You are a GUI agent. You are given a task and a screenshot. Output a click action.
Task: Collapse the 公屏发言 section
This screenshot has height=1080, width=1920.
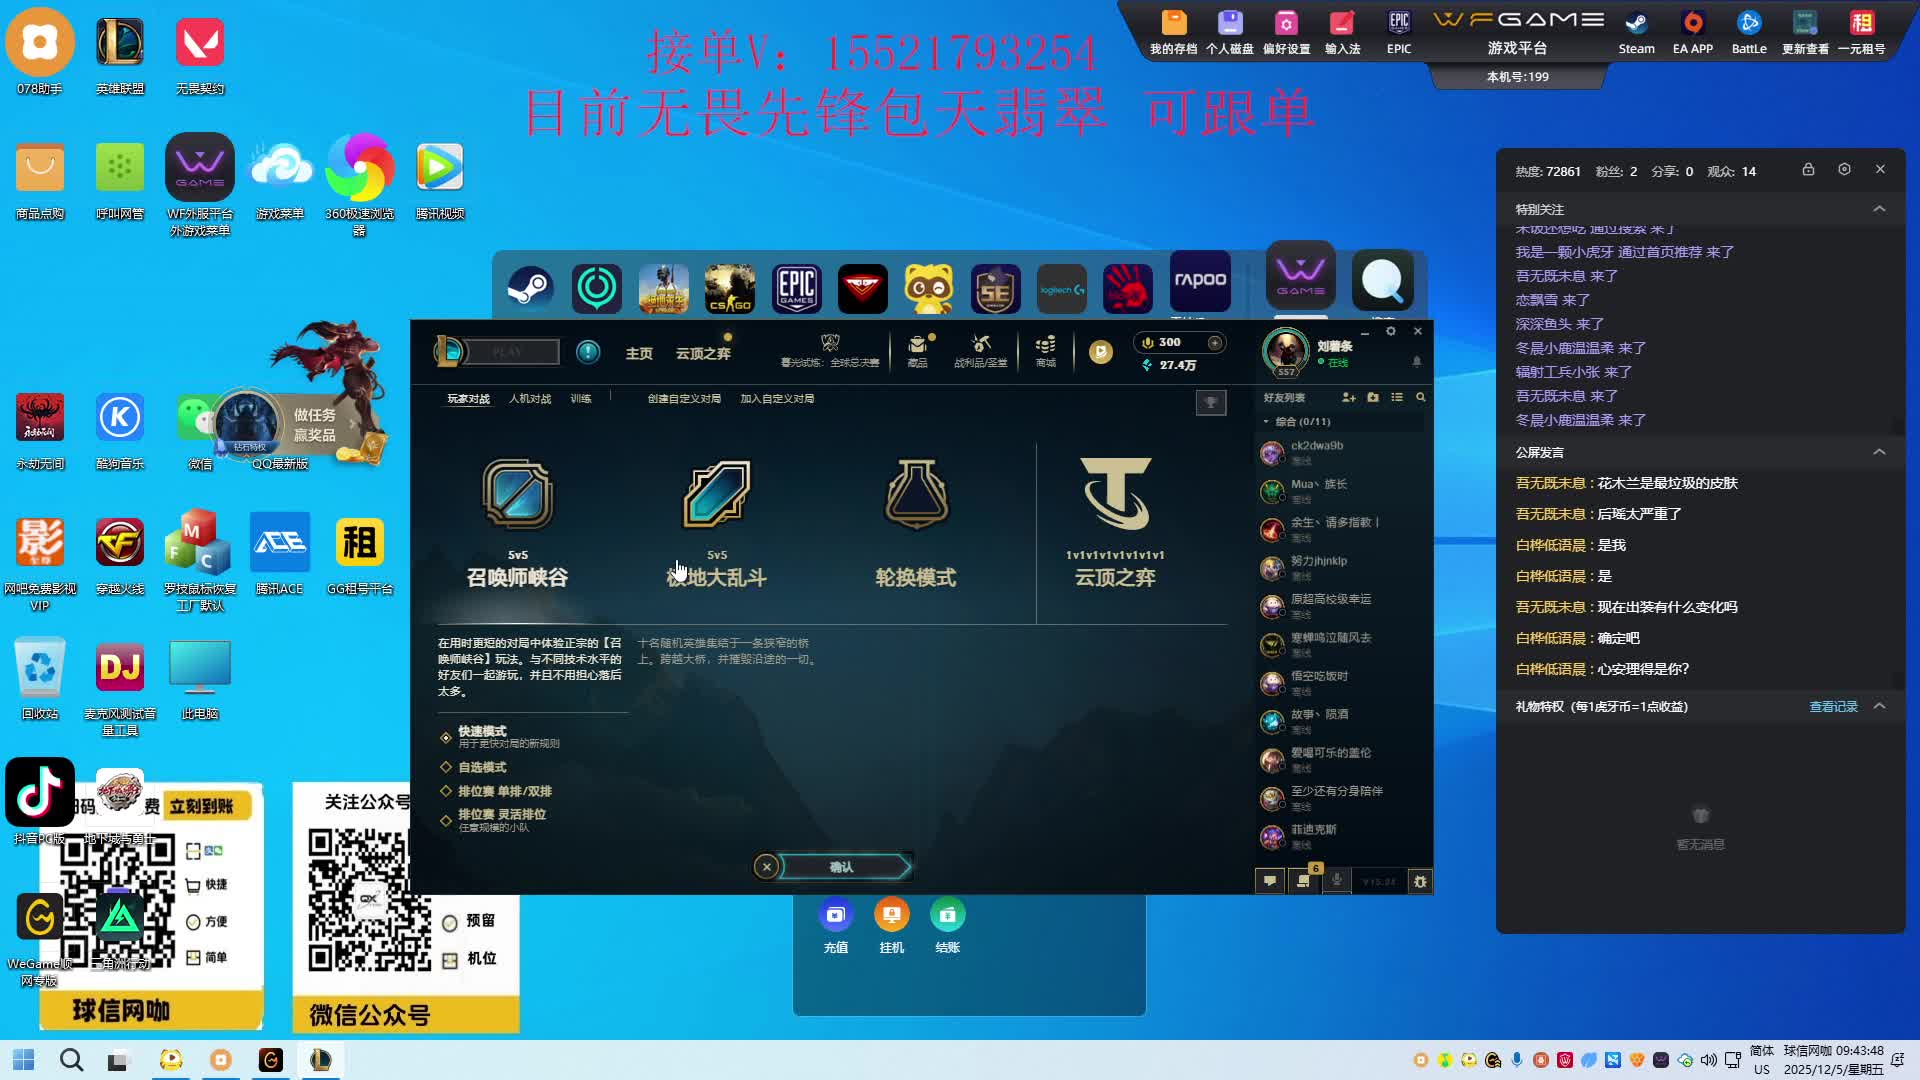click(1879, 452)
